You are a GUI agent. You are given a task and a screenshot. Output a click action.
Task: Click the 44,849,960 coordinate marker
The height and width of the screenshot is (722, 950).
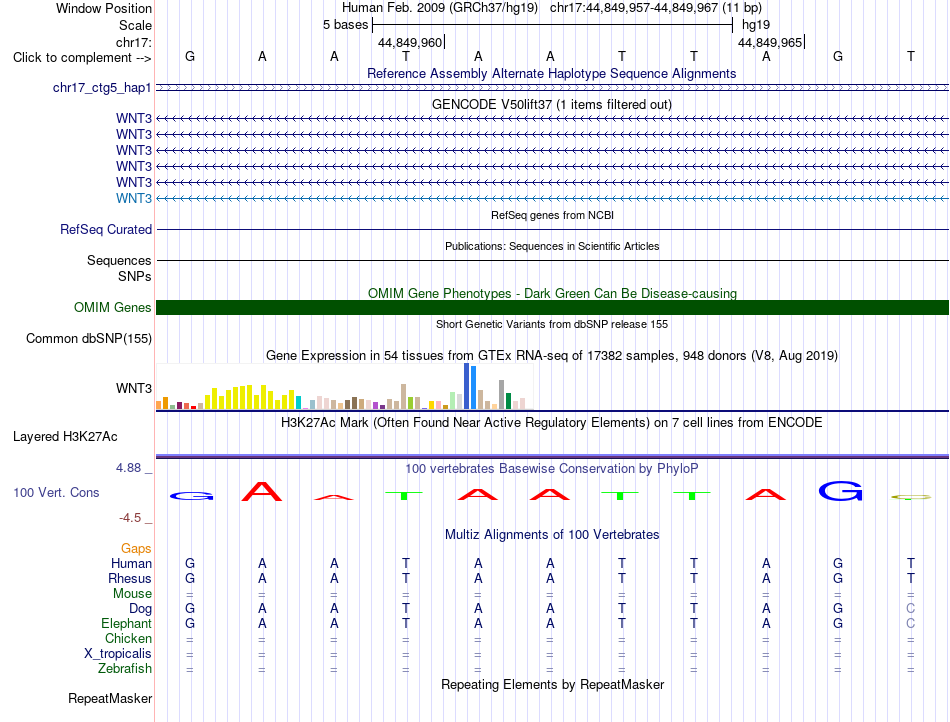[x=410, y=42]
